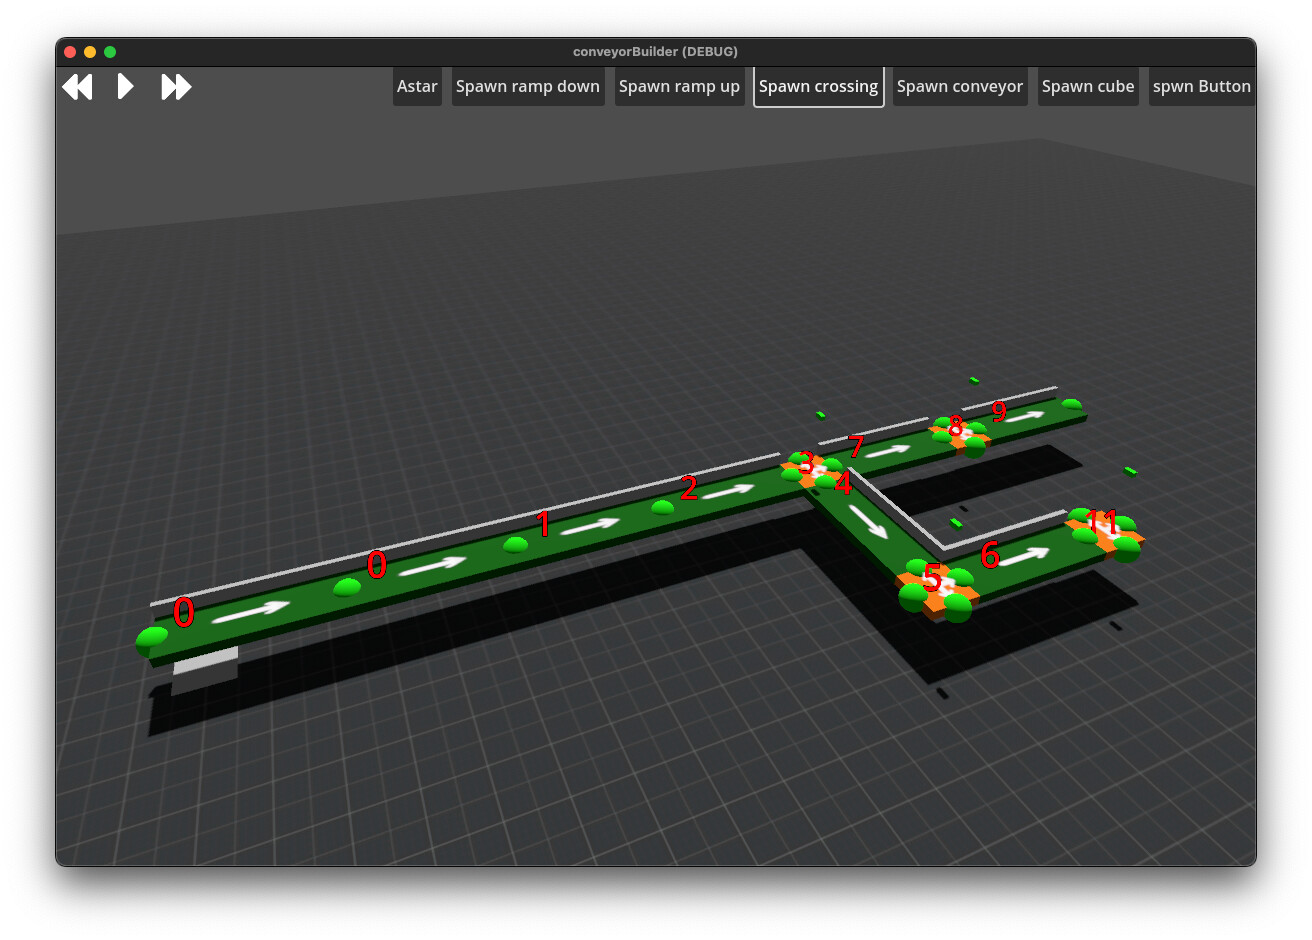This screenshot has width=1312, height=940.
Task: Click the Spawn conveyor button
Action: tap(959, 86)
